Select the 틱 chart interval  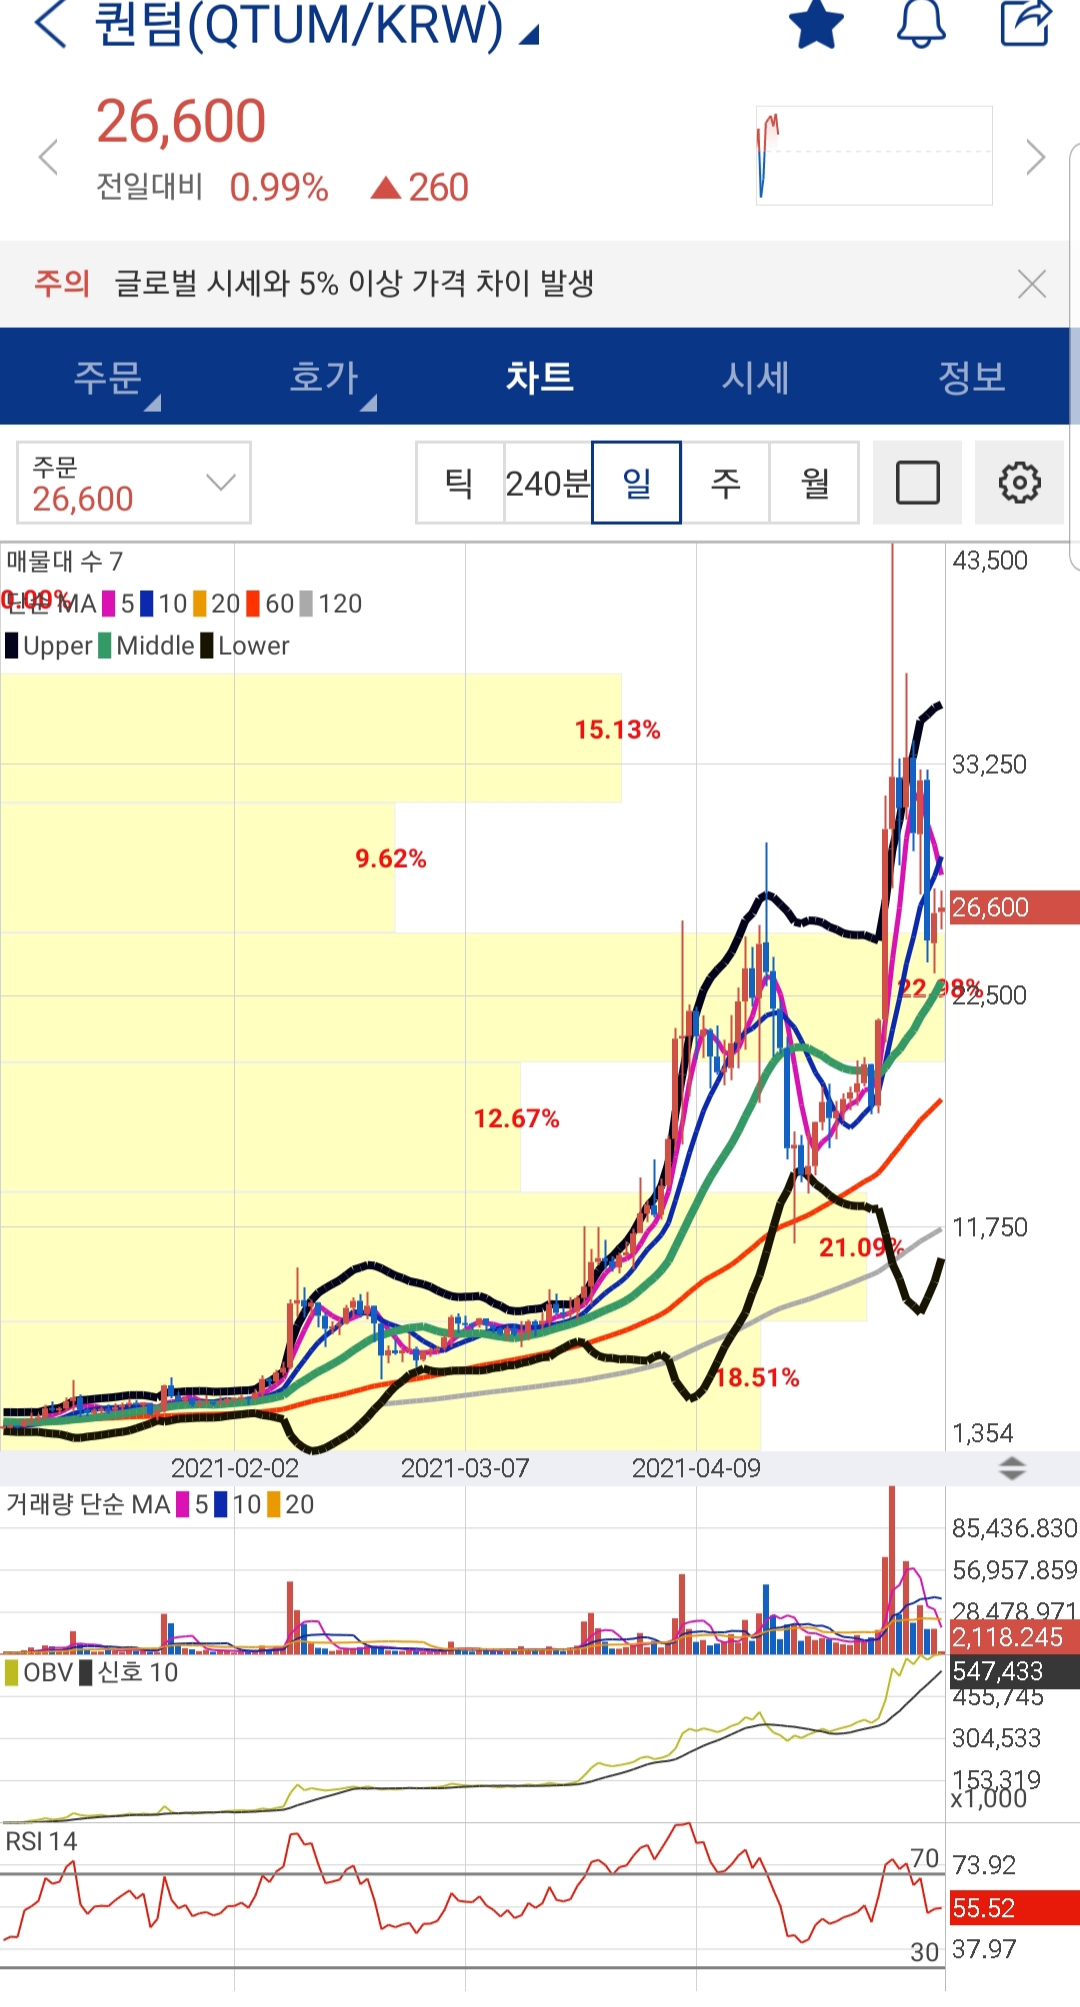coord(460,483)
